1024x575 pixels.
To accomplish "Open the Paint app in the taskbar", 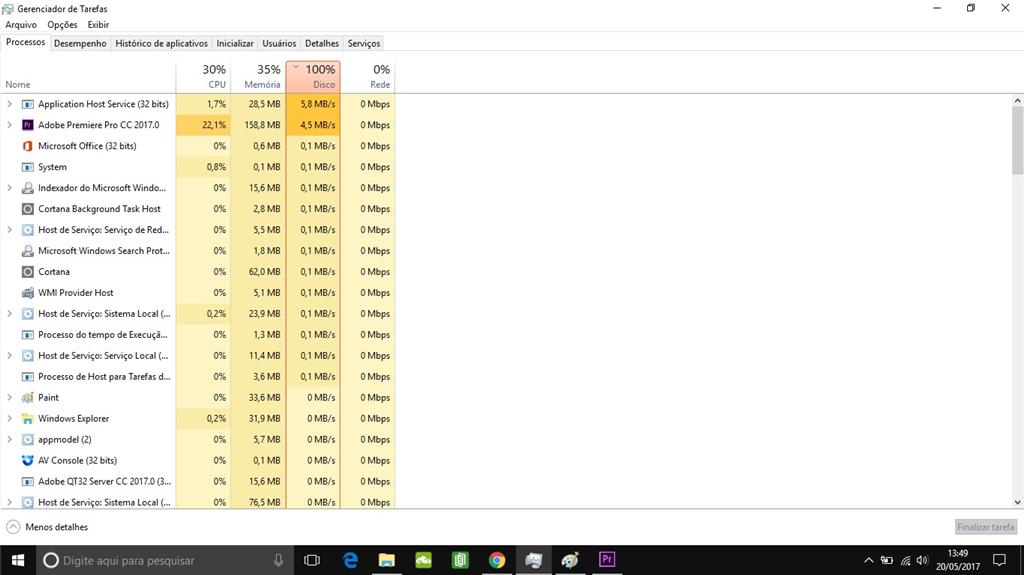I will pyautogui.click(x=570, y=560).
